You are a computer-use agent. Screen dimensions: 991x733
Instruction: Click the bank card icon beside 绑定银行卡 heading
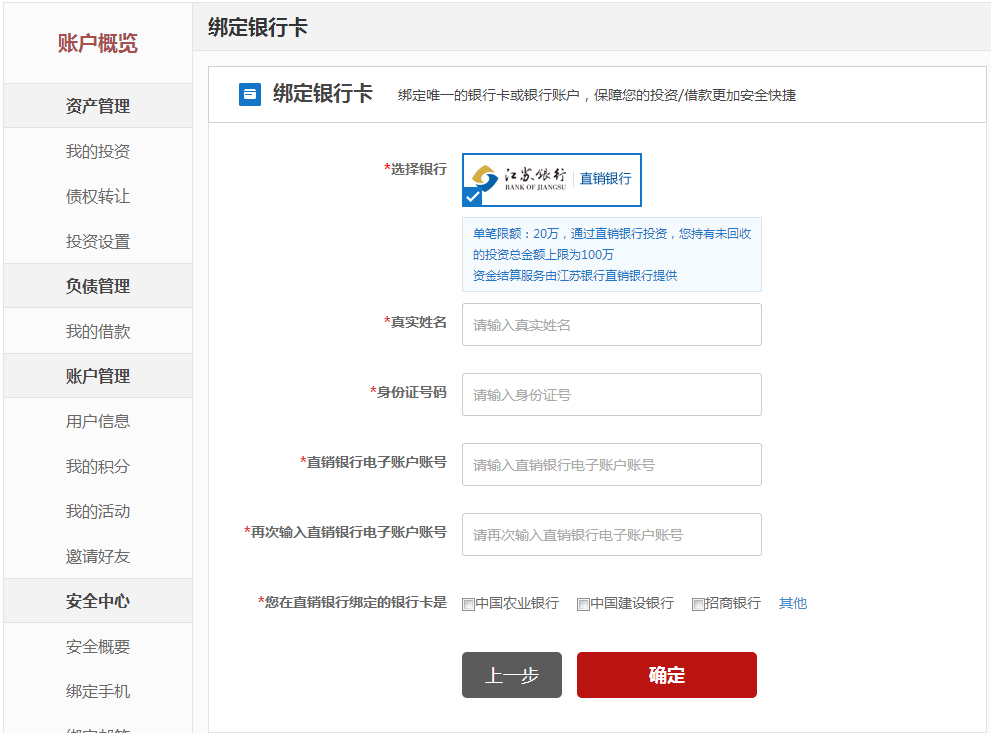249,94
